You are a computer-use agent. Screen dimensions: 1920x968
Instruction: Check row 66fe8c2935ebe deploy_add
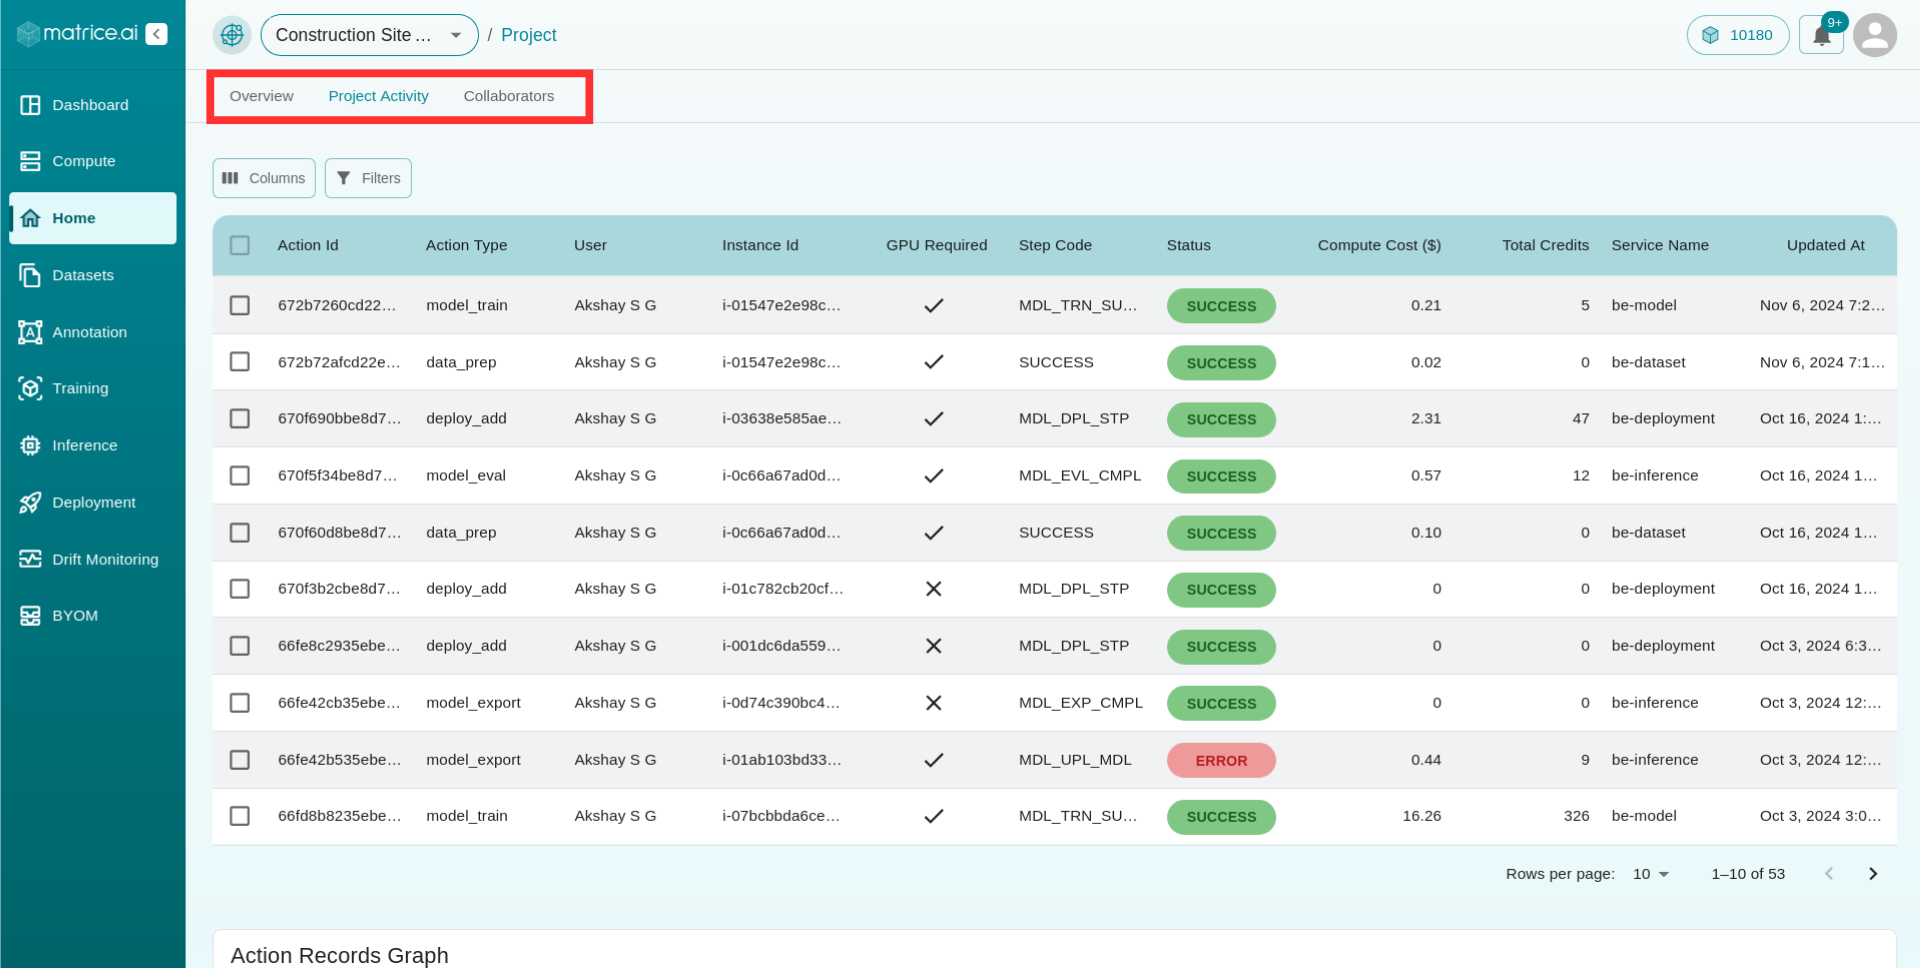[x=240, y=646]
